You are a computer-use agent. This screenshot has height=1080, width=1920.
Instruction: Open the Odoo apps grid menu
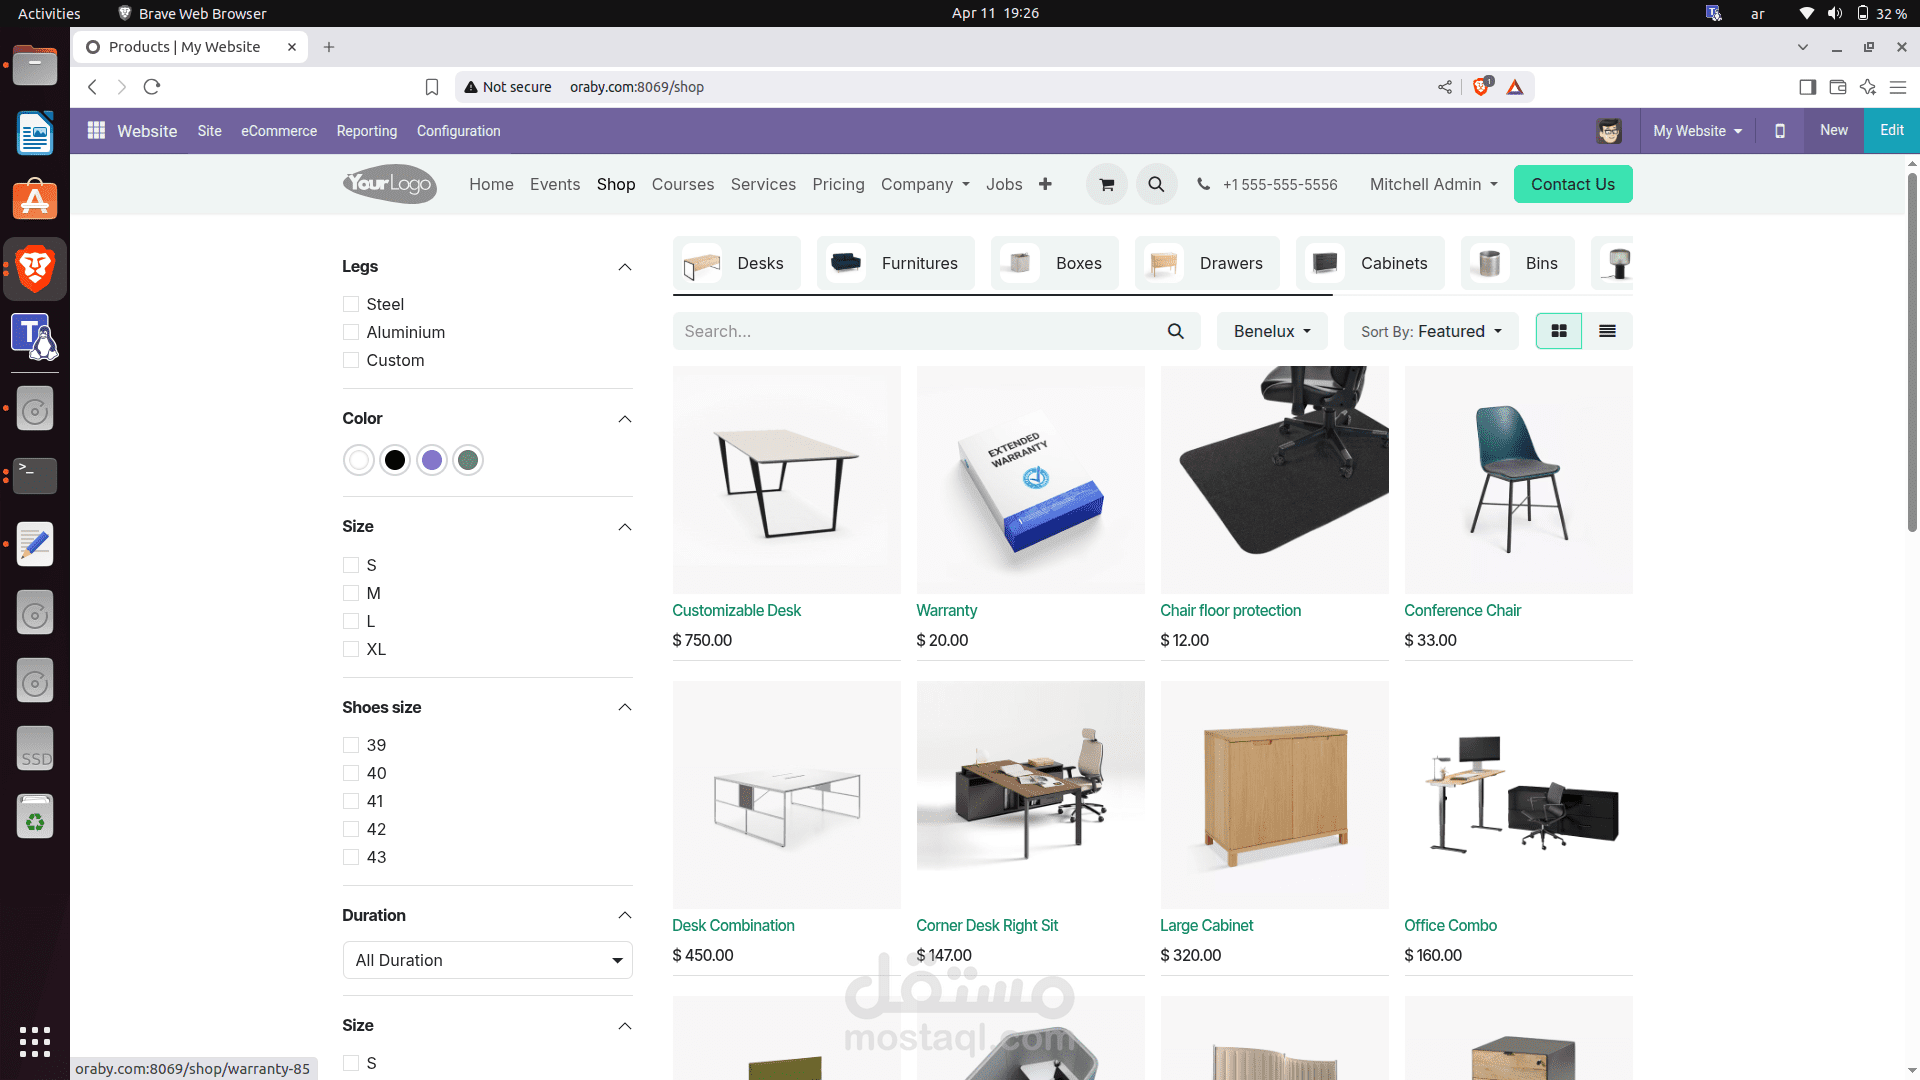click(x=96, y=131)
